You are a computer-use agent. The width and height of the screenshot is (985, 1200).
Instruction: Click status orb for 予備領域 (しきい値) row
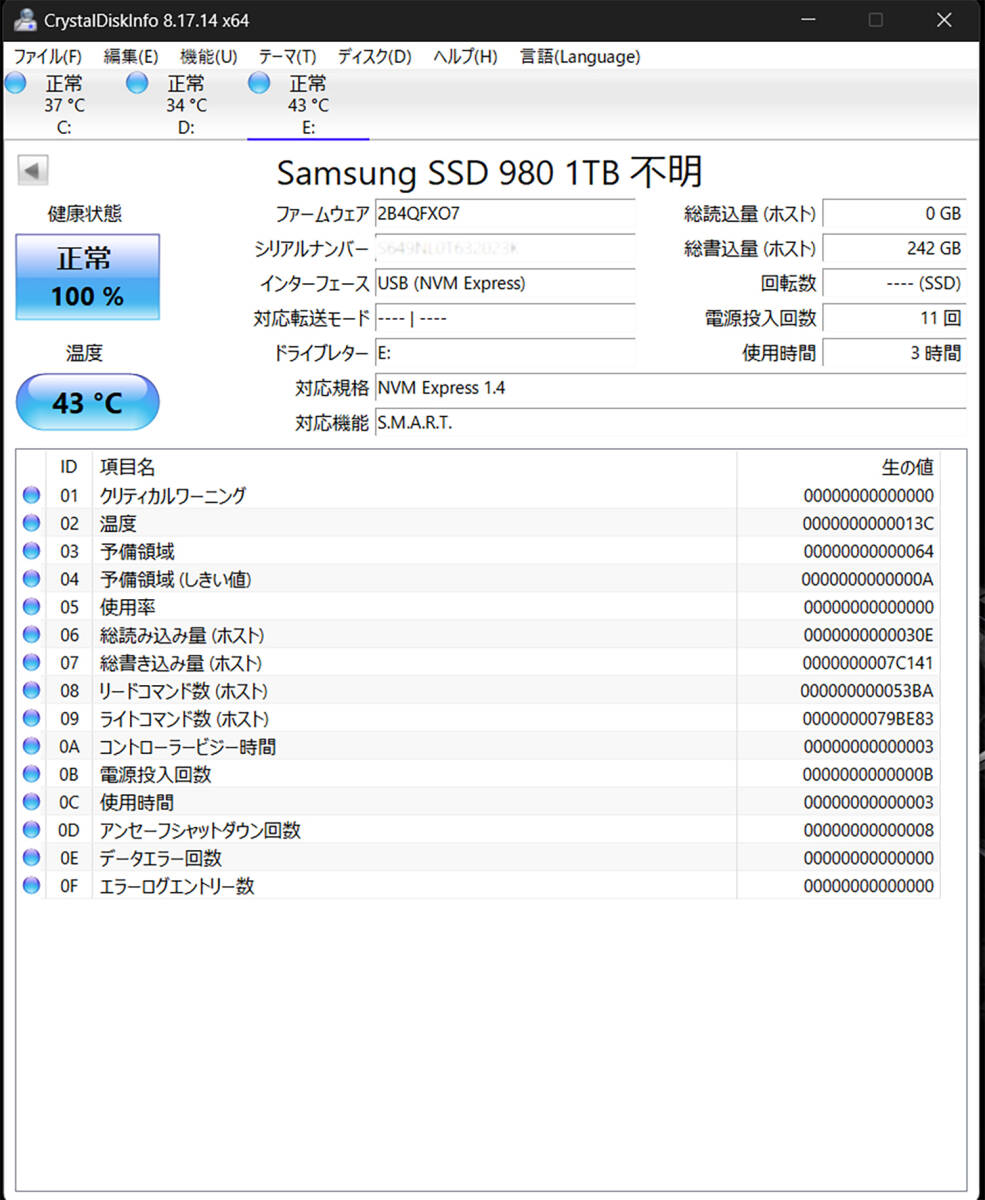click(31, 579)
